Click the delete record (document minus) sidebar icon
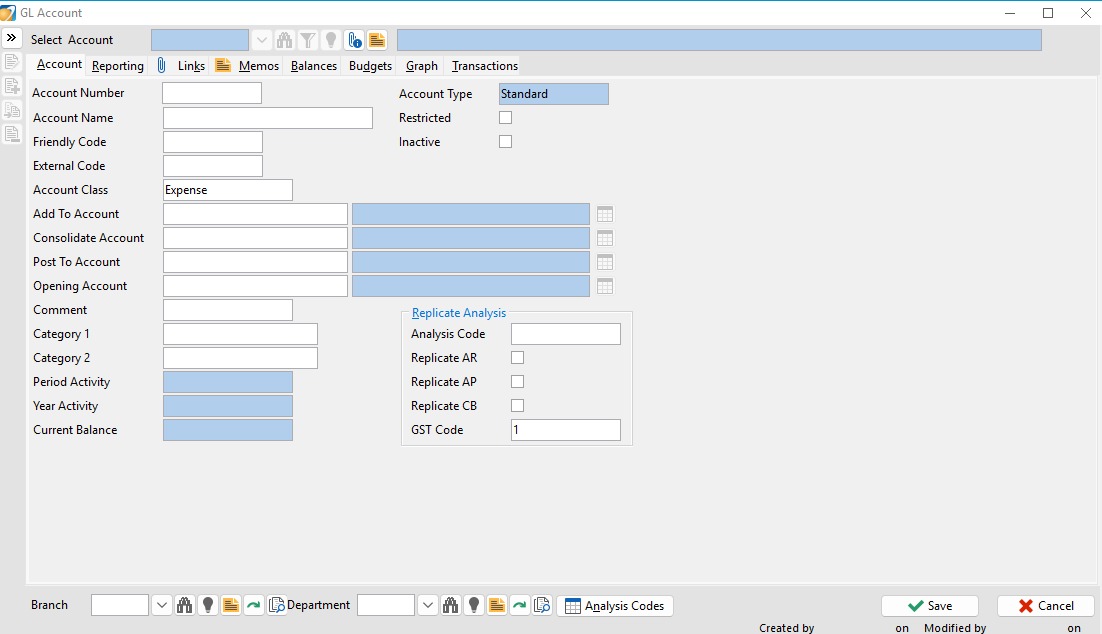Image resolution: width=1102 pixels, height=634 pixels. pos(11,134)
